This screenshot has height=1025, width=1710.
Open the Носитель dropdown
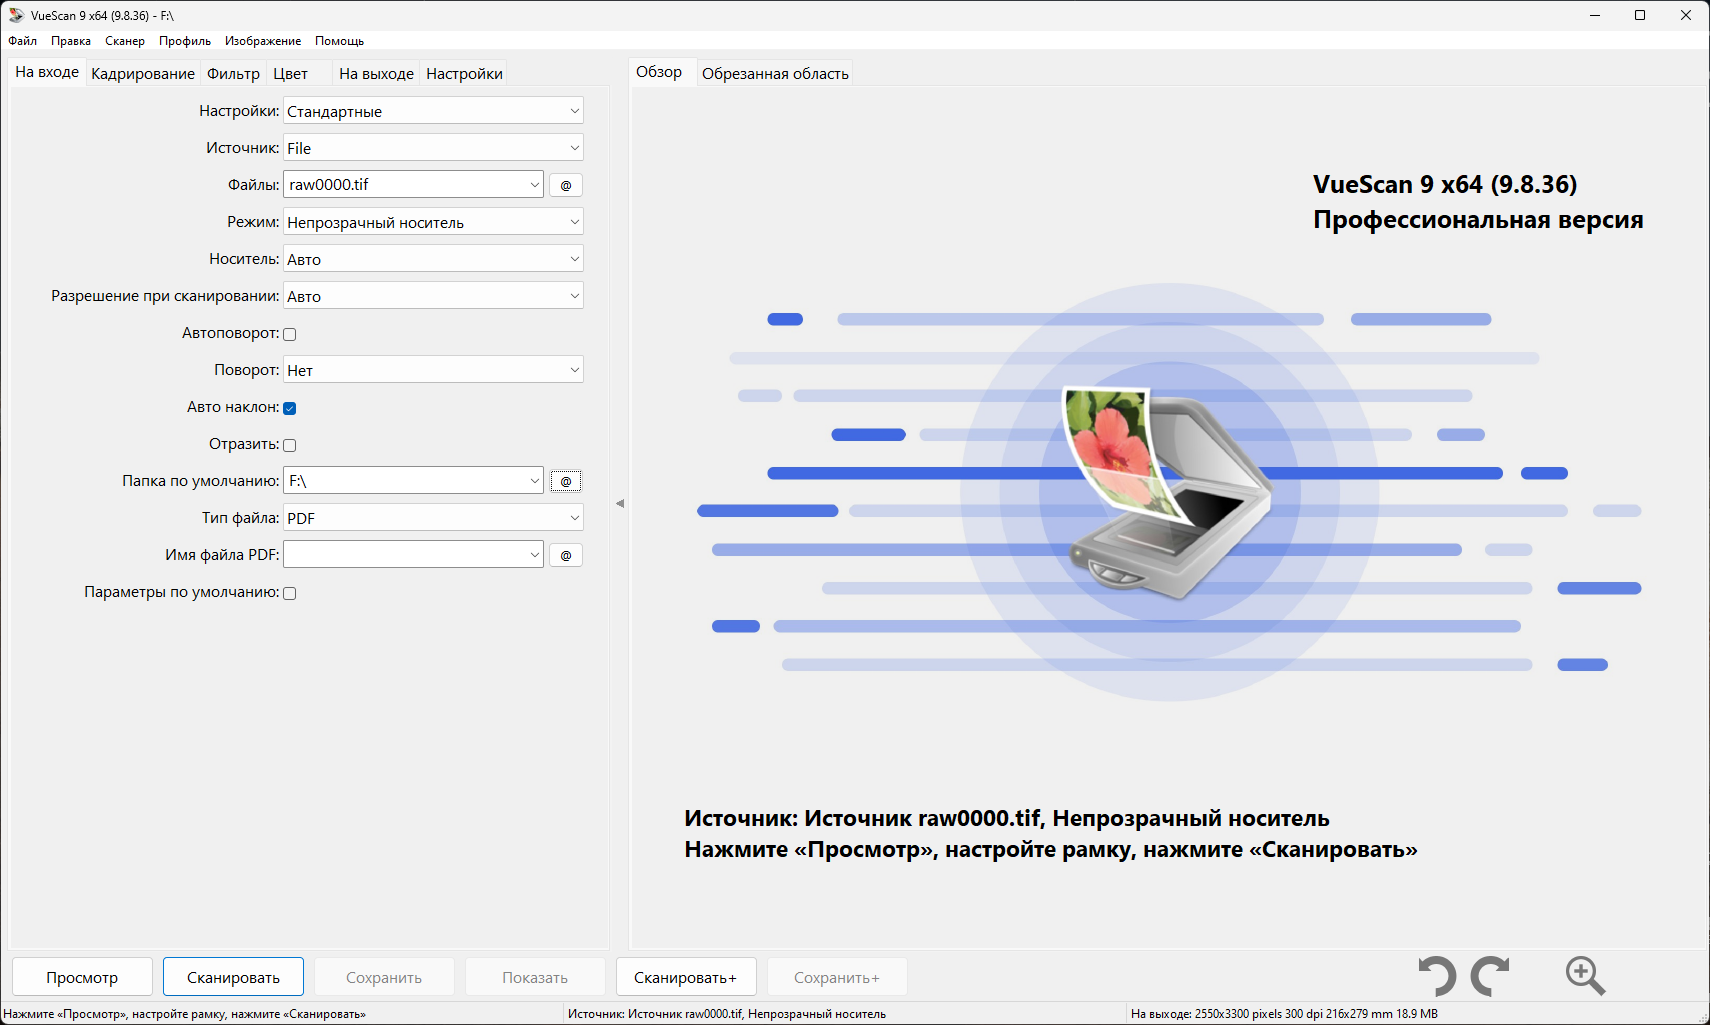pos(433,259)
